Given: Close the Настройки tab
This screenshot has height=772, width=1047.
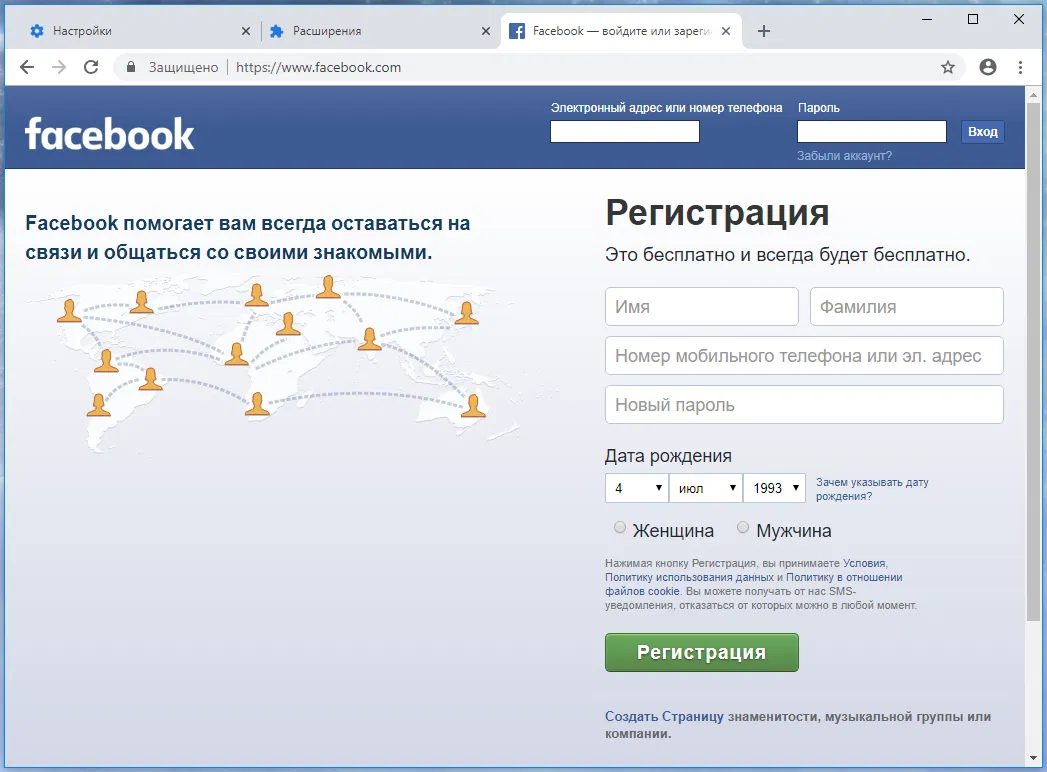Looking at the screenshot, I should pyautogui.click(x=246, y=31).
